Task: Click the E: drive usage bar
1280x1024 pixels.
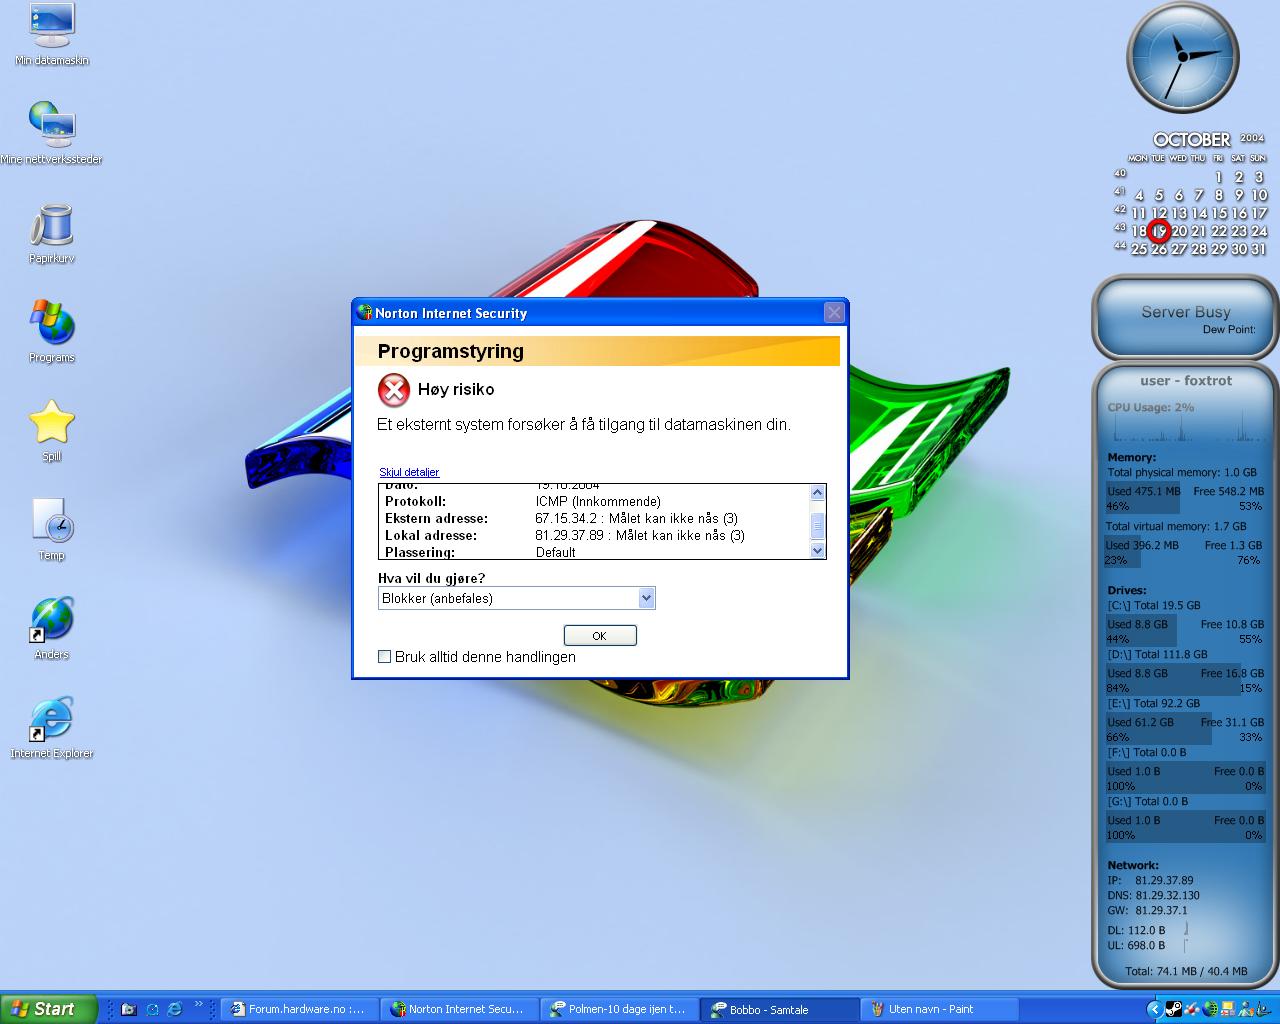Action: (1185, 729)
